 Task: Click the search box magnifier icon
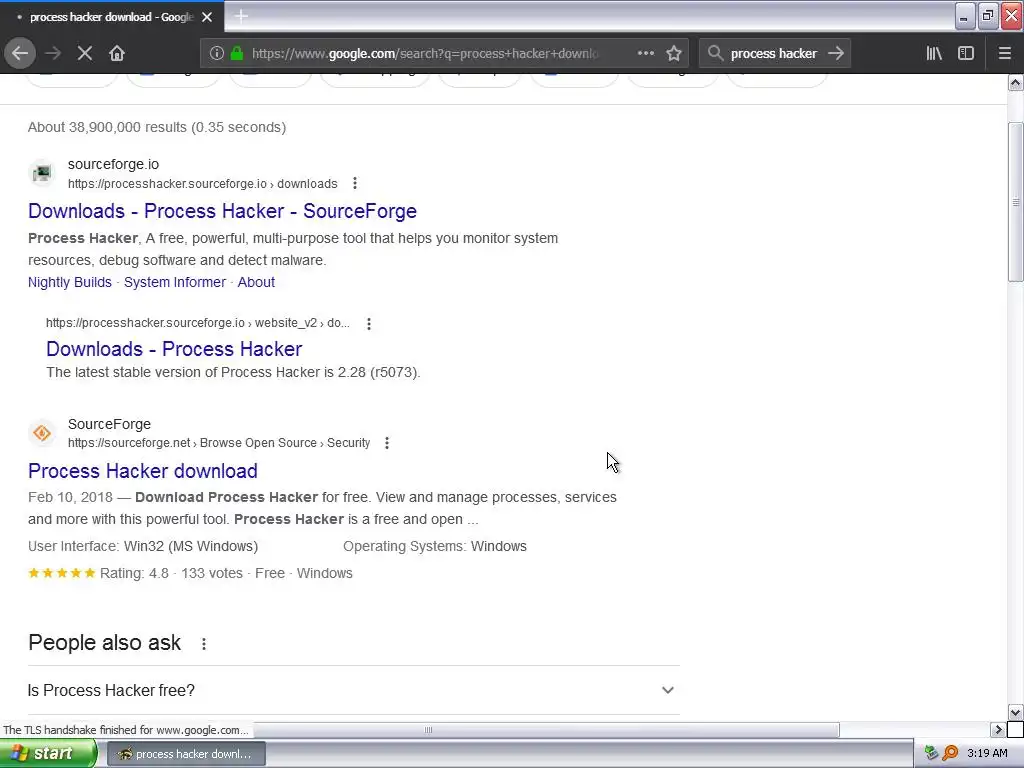715,54
